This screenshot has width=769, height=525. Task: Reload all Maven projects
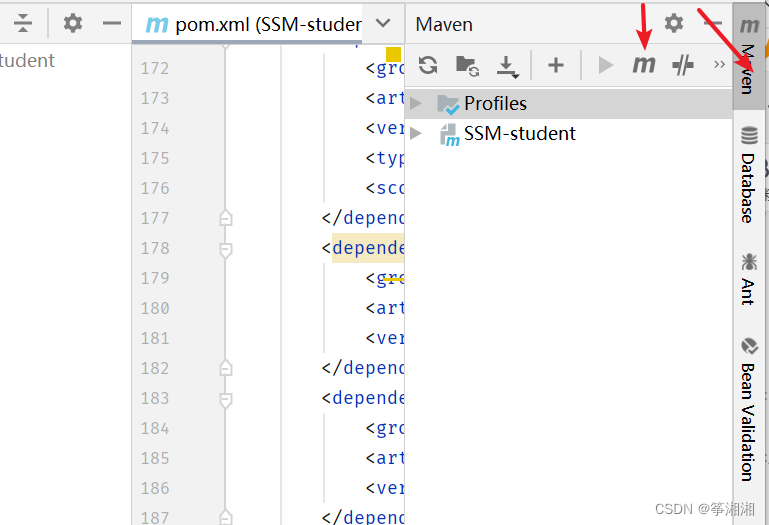coord(428,66)
